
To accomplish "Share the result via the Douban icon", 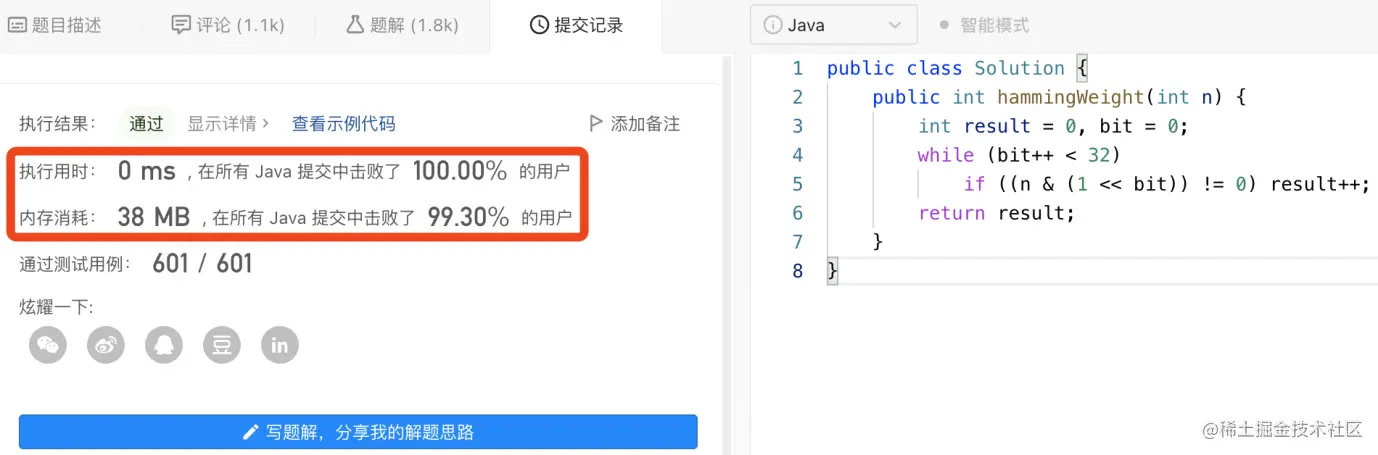I will 222,345.
